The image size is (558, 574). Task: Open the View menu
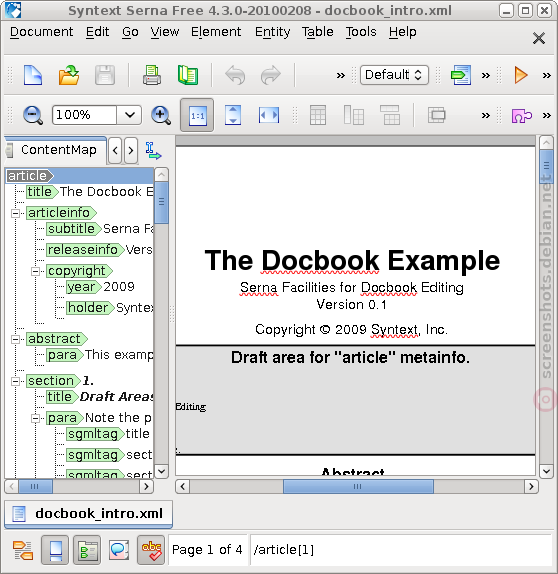pyautogui.click(x=165, y=32)
